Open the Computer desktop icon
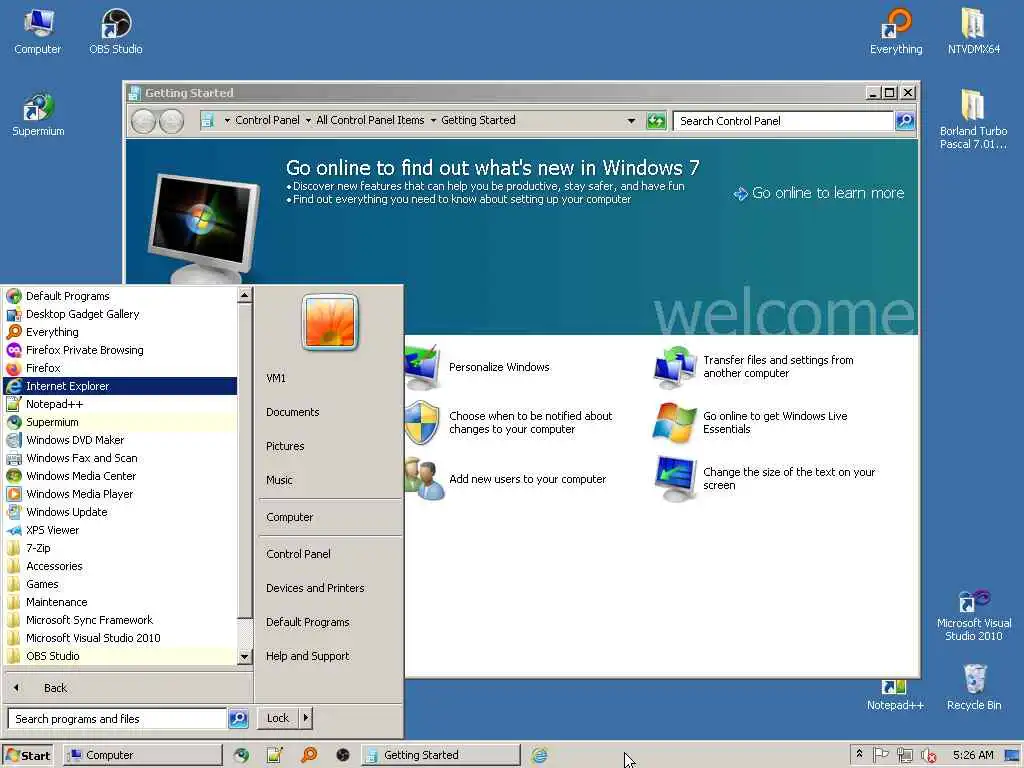Screen dimensions: 1024x768 click(37, 31)
